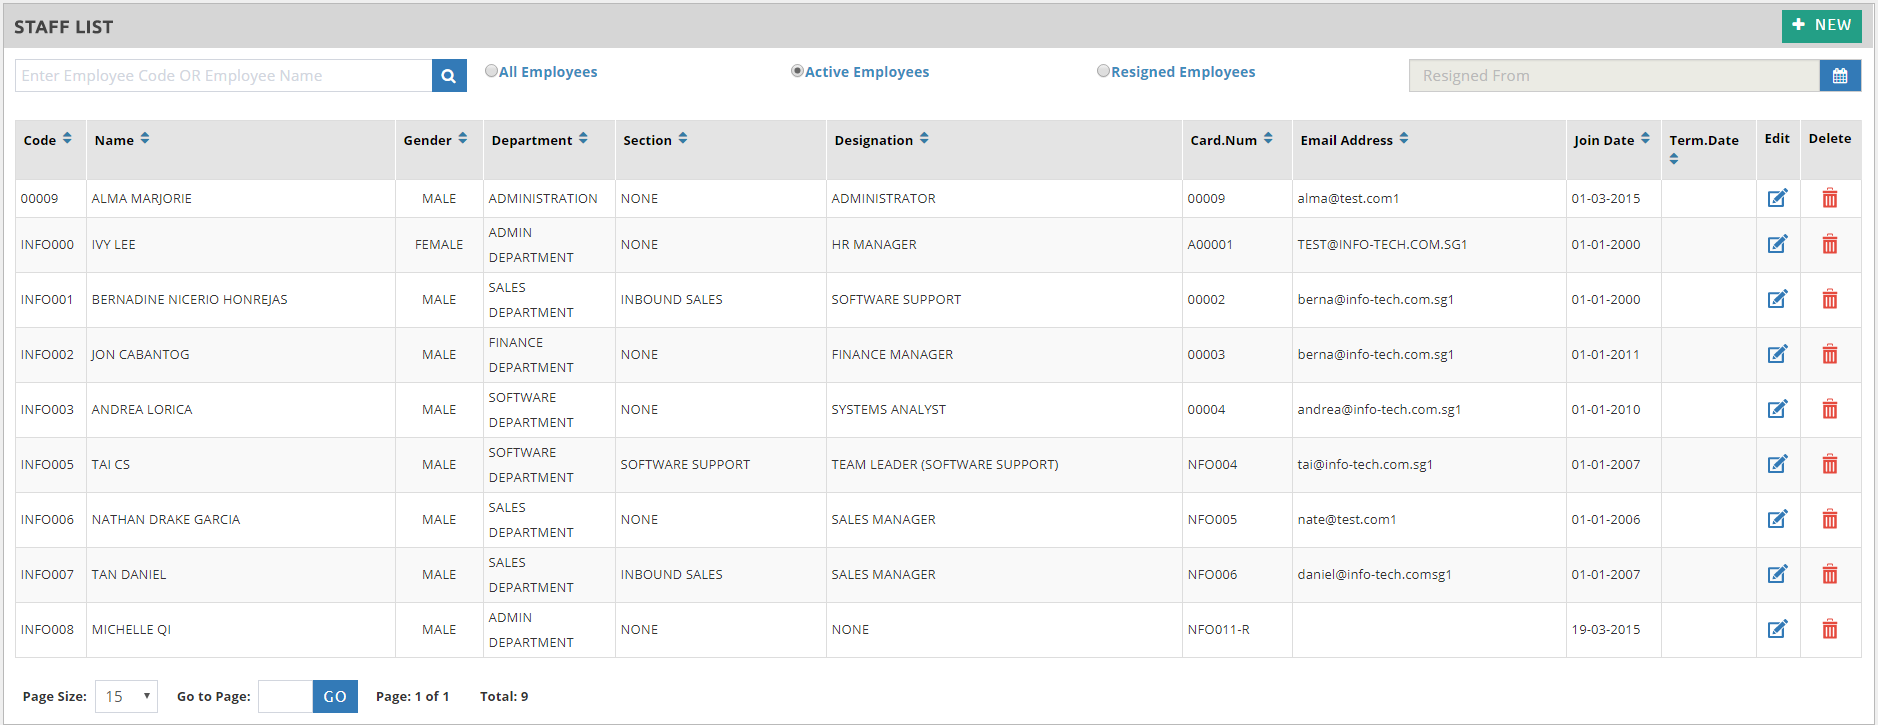Screen dimensions: 1878x725
Task: Click the employee code or name search field
Action: click(223, 76)
